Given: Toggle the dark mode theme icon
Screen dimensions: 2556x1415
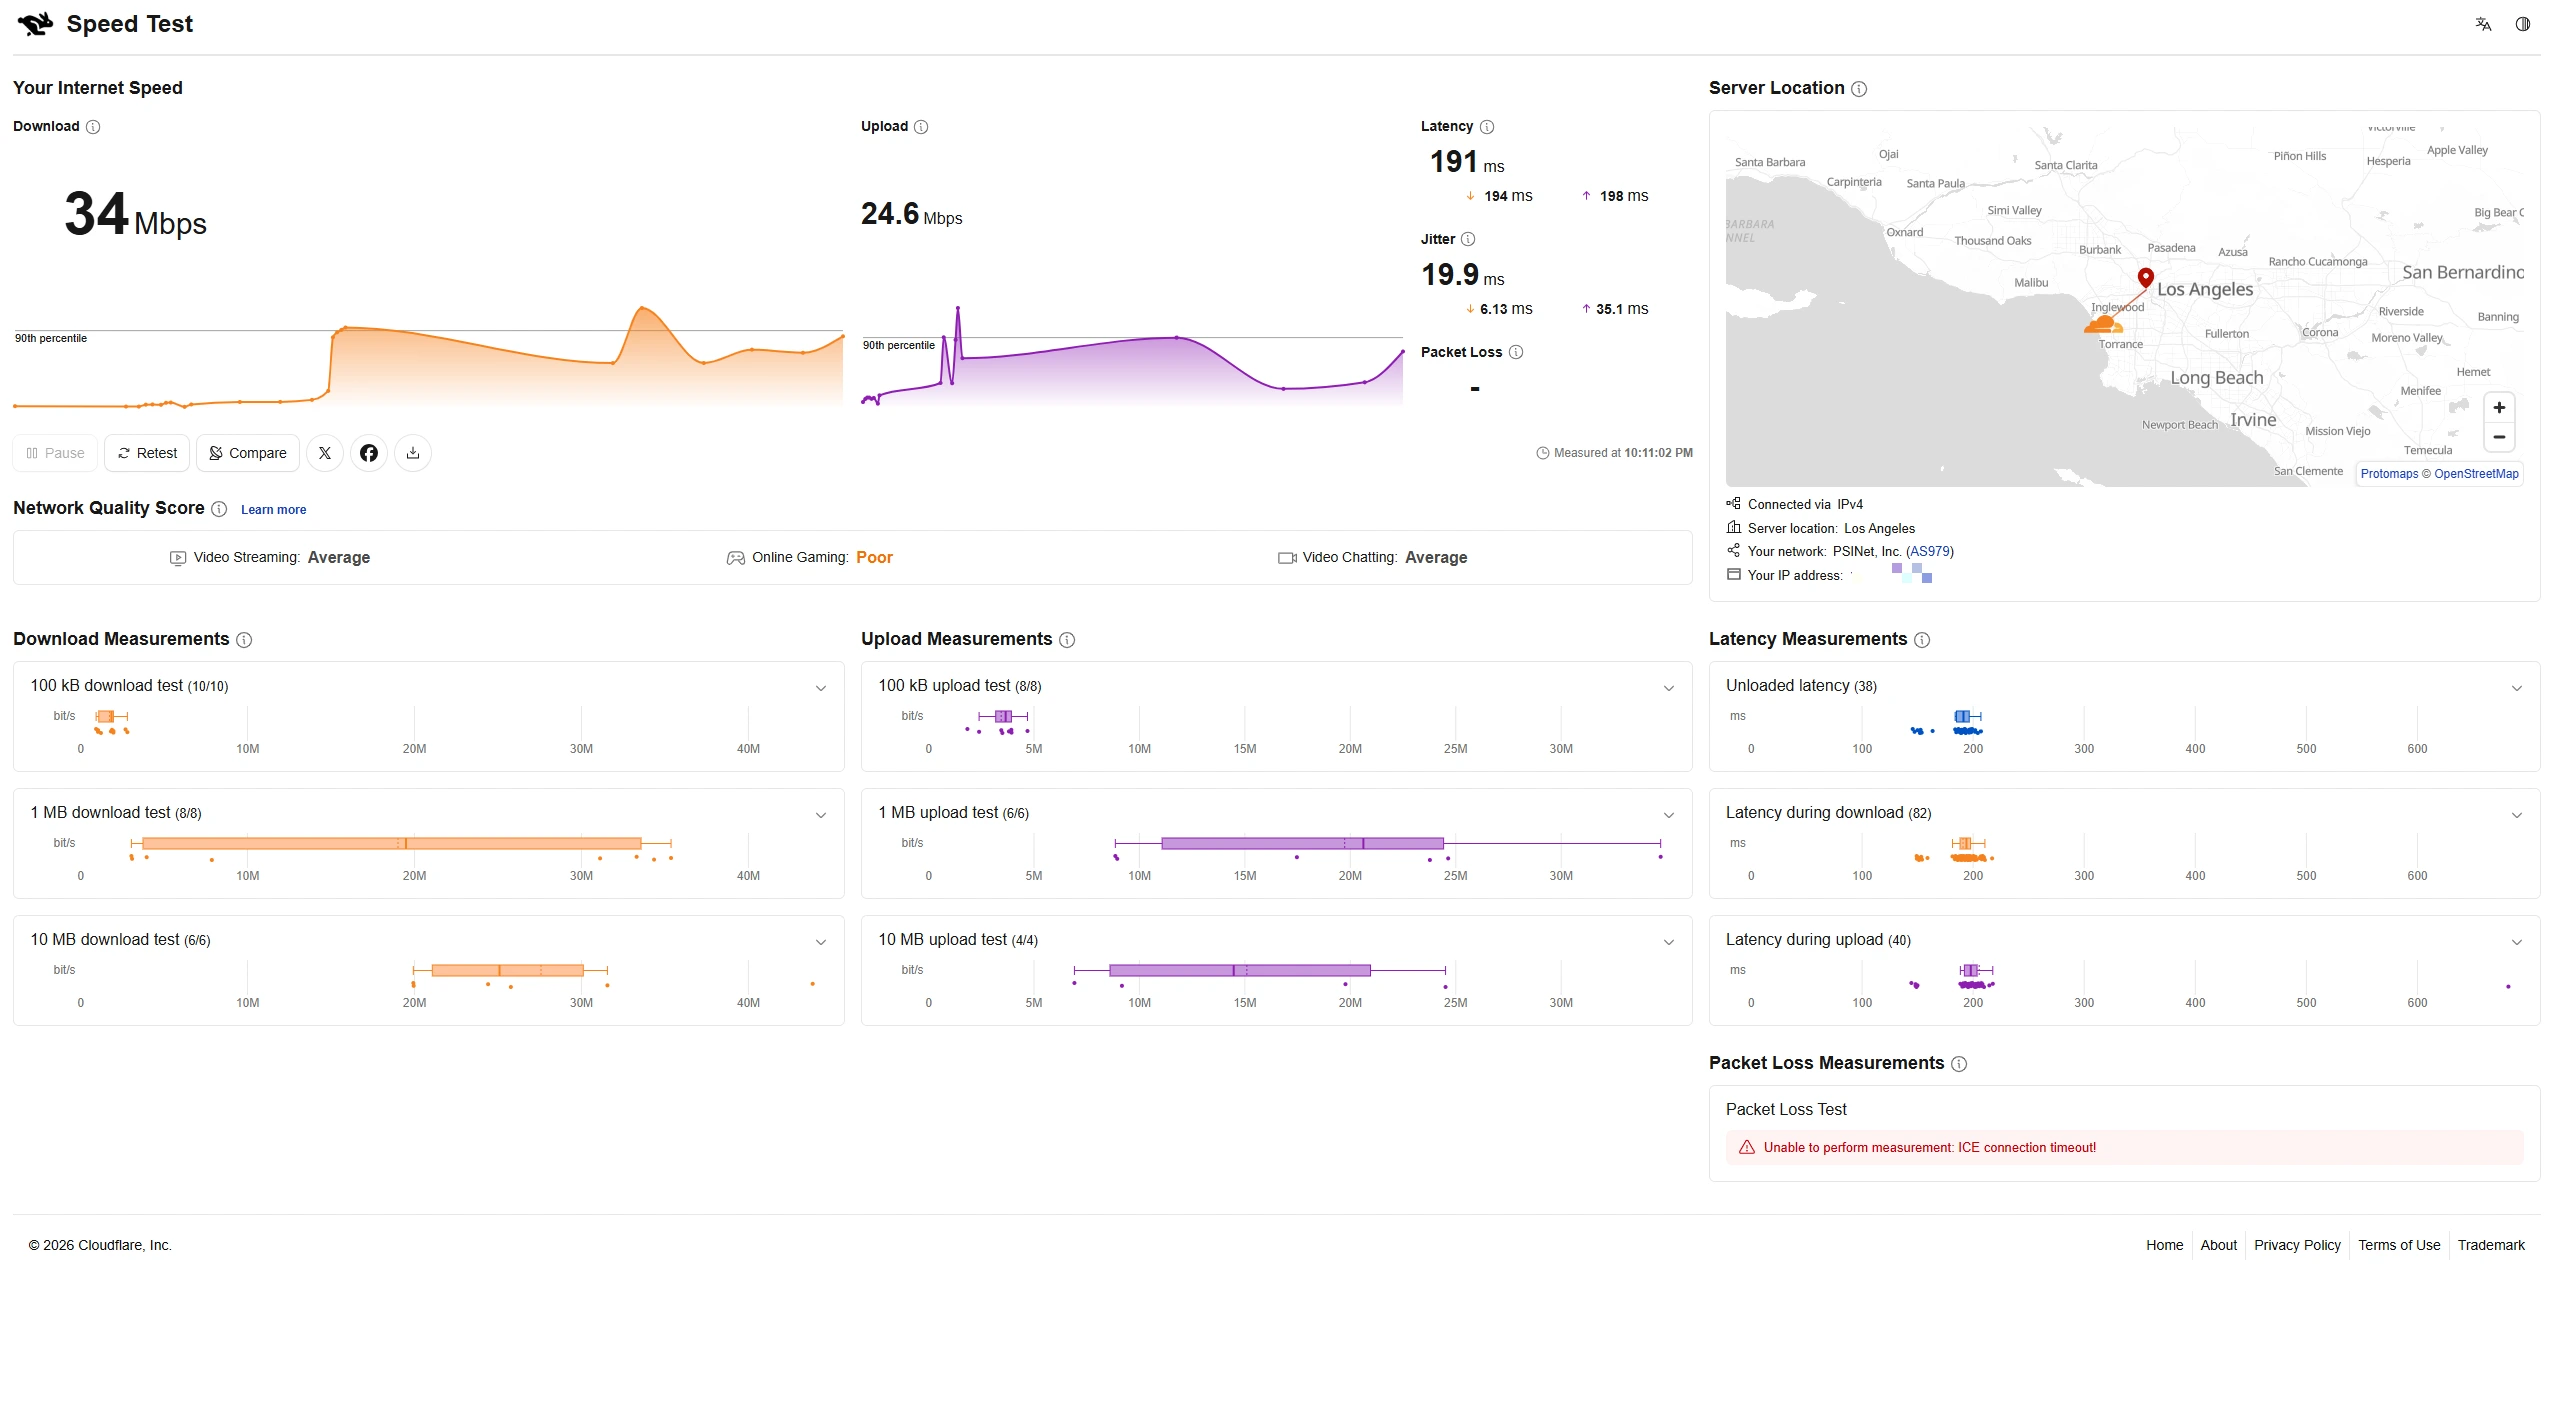Looking at the screenshot, I should pos(2523,24).
